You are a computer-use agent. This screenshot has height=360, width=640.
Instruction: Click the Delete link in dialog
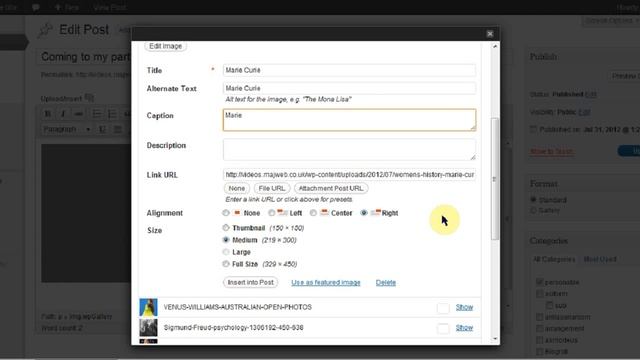click(386, 282)
